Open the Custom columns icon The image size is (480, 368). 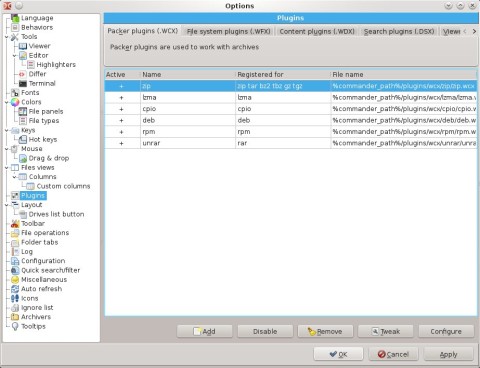[31, 186]
